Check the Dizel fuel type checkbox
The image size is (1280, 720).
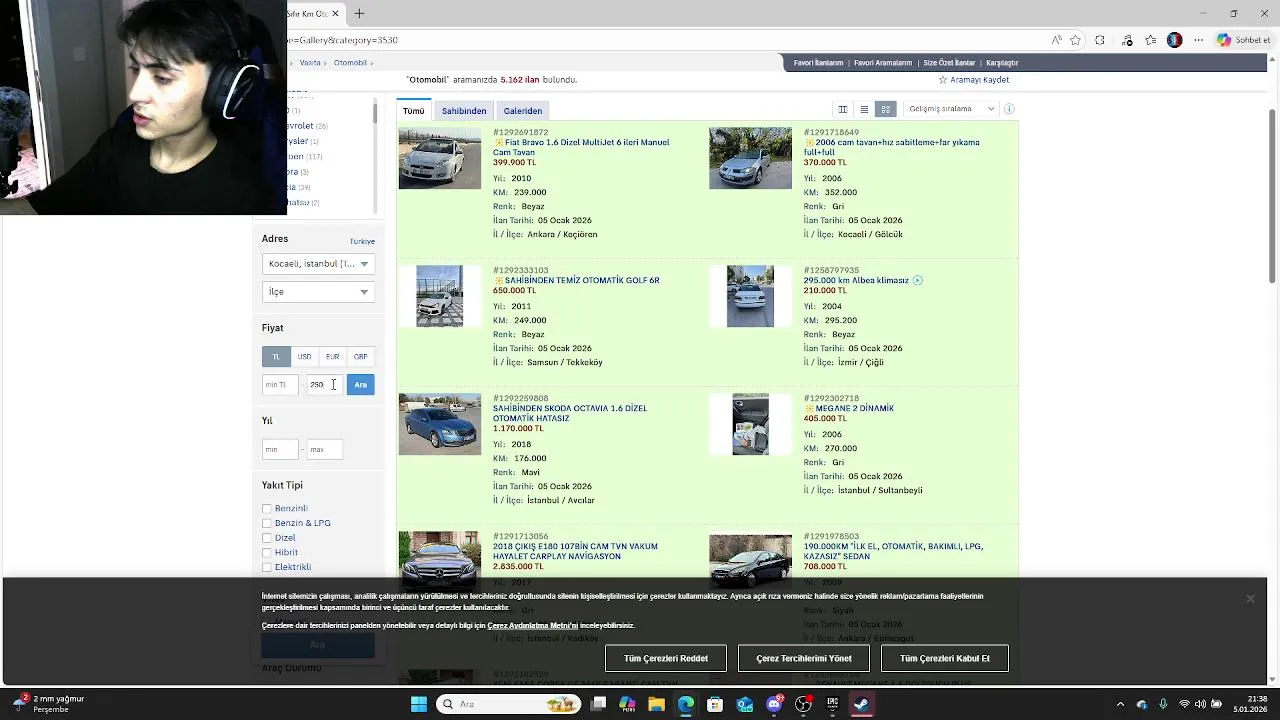tap(267, 538)
